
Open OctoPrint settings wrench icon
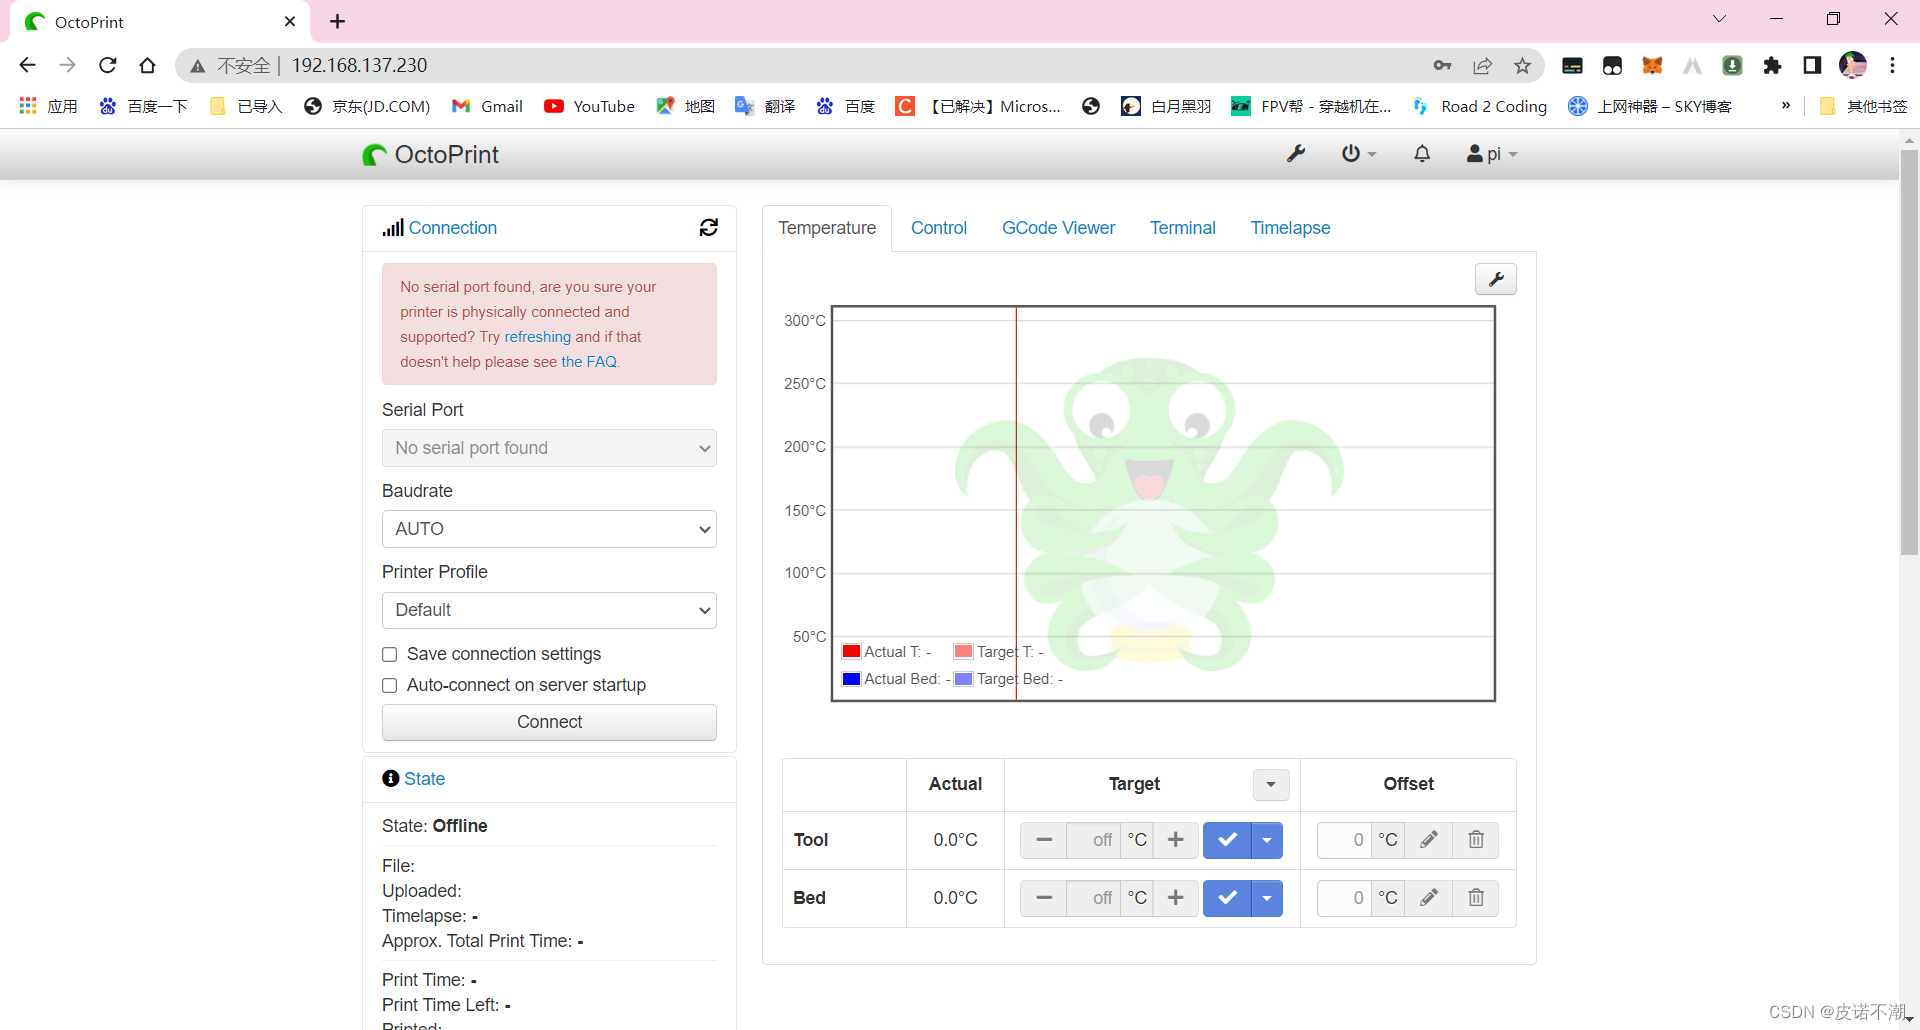coord(1295,154)
